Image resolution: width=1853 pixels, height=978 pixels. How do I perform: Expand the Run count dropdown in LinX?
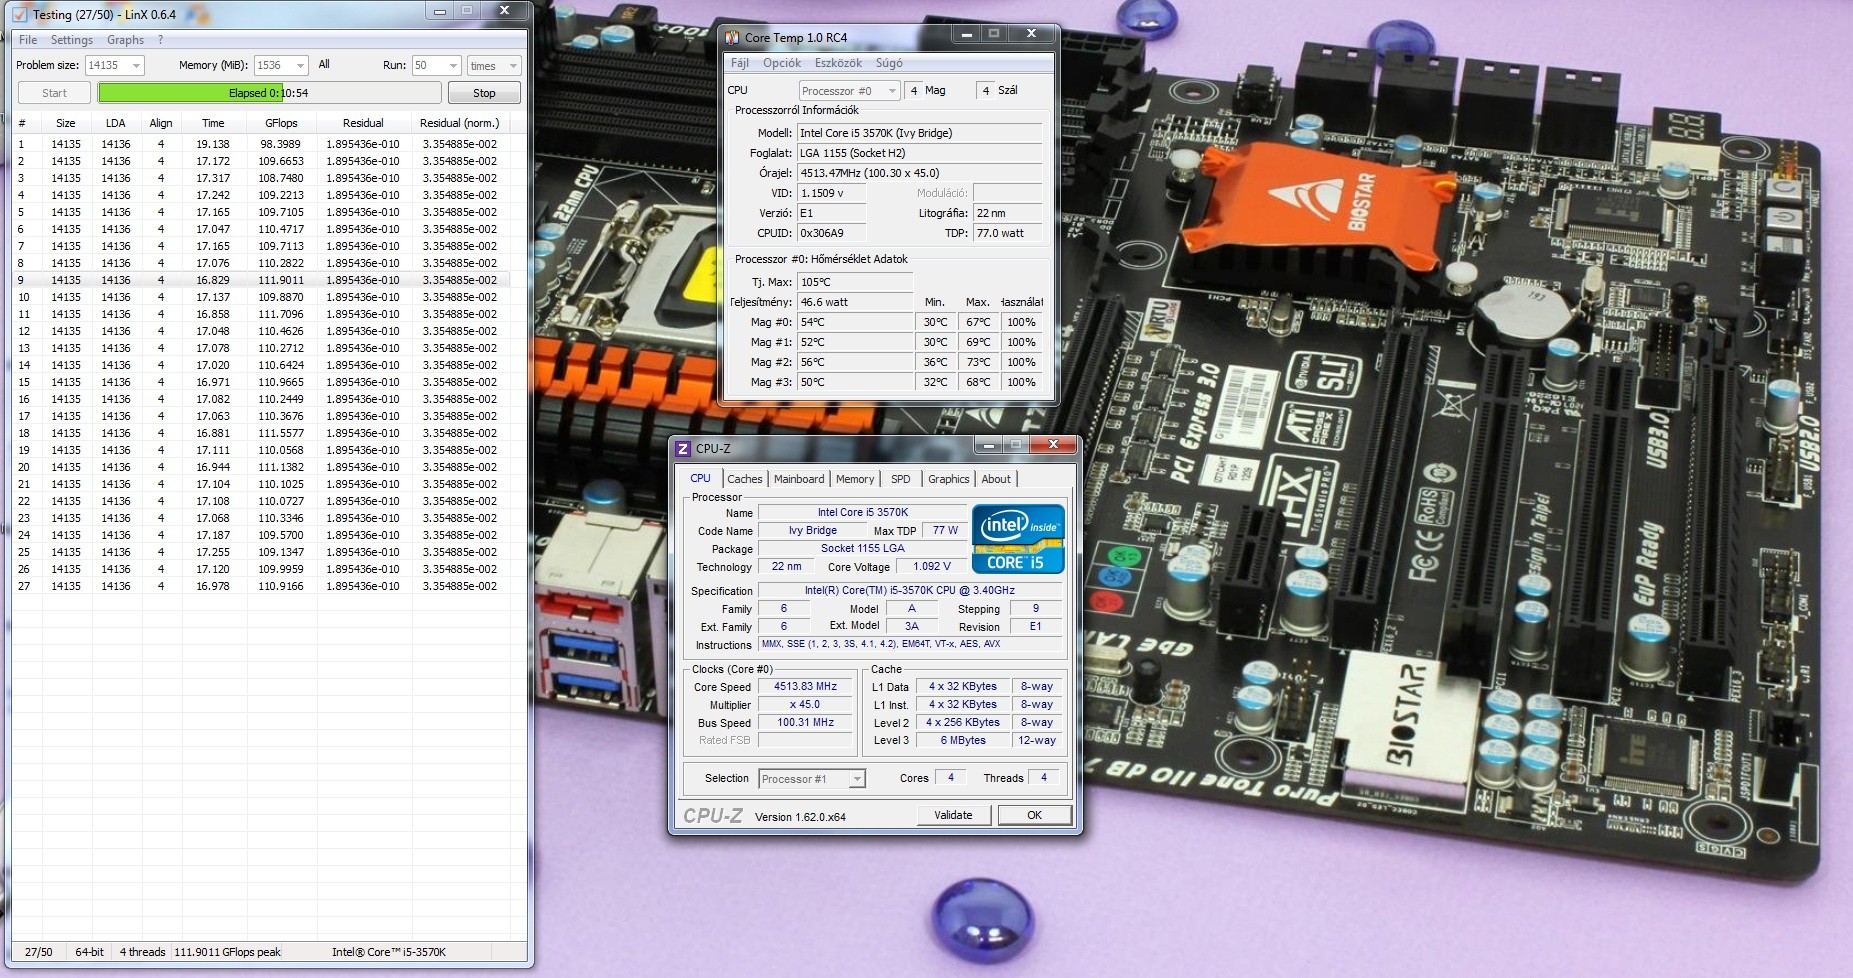[x=453, y=66]
